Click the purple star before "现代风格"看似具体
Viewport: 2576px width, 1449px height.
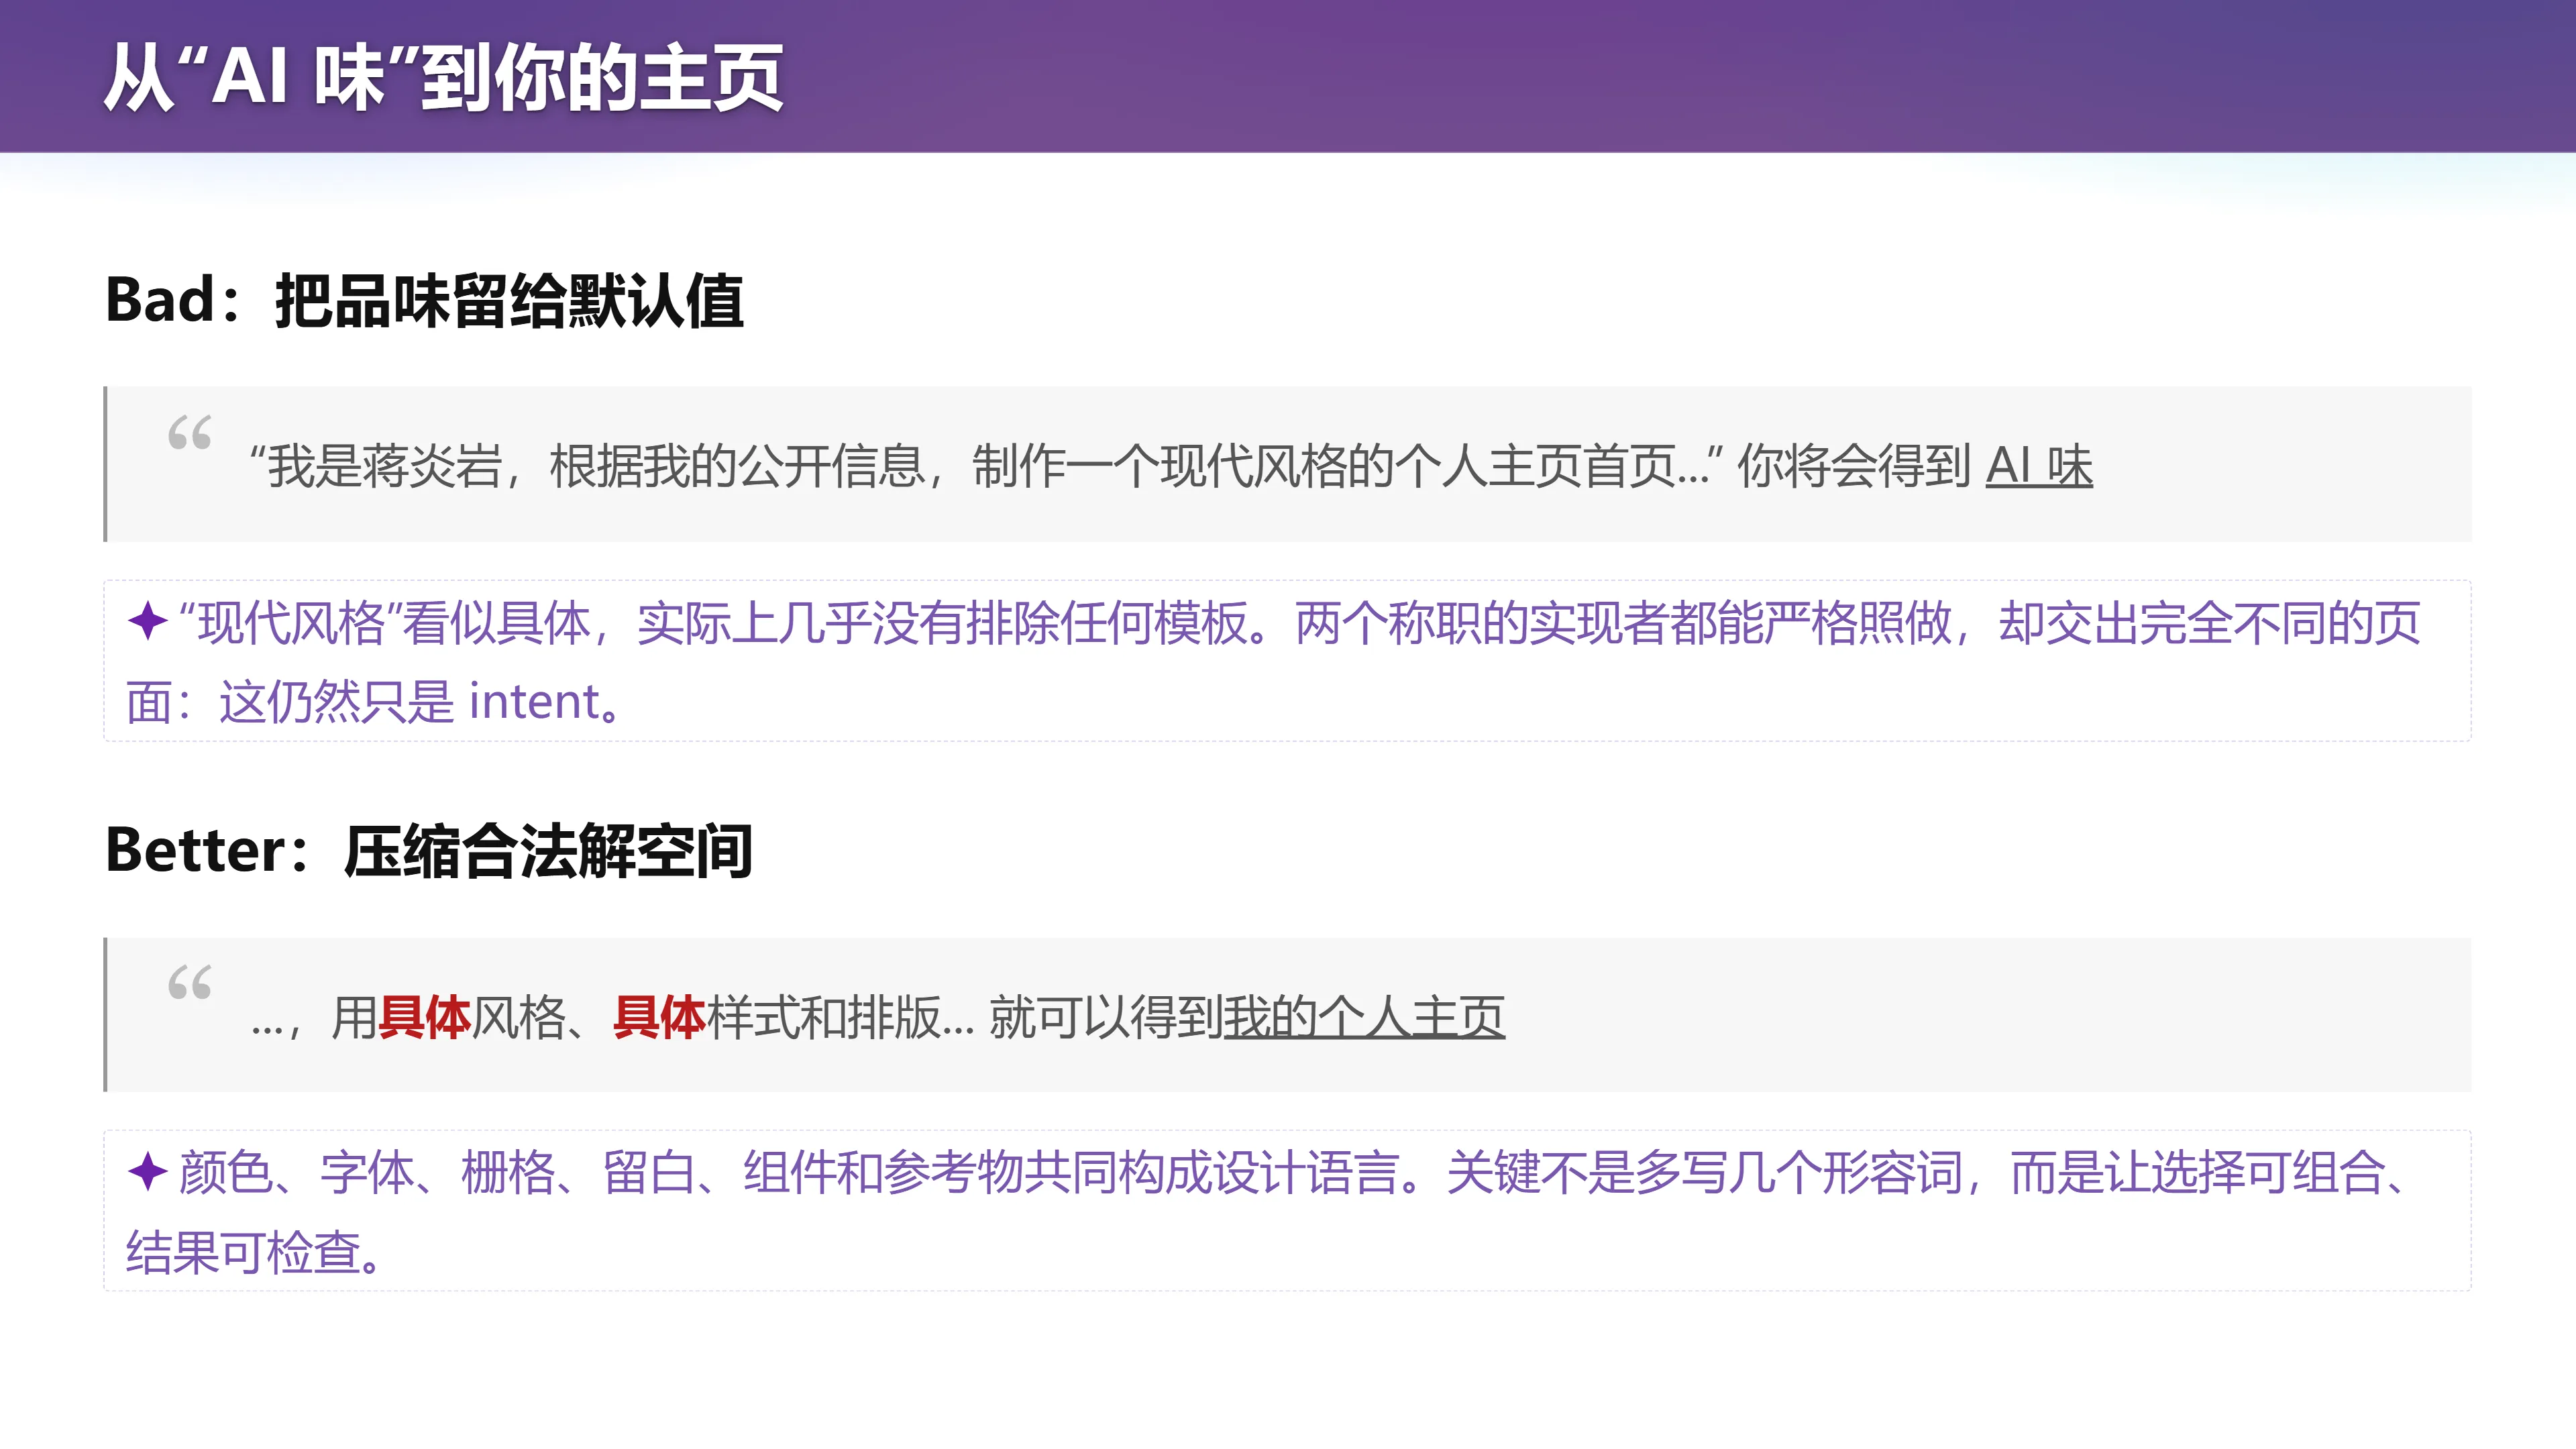tap(147, 621)
